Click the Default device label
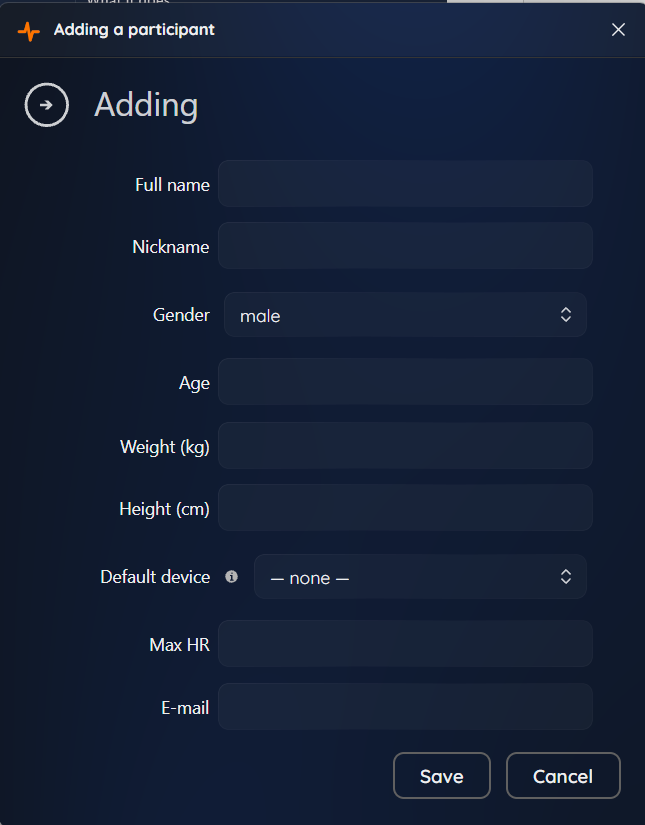The height and width of the screenshot is (825, 645). point(155,577)
